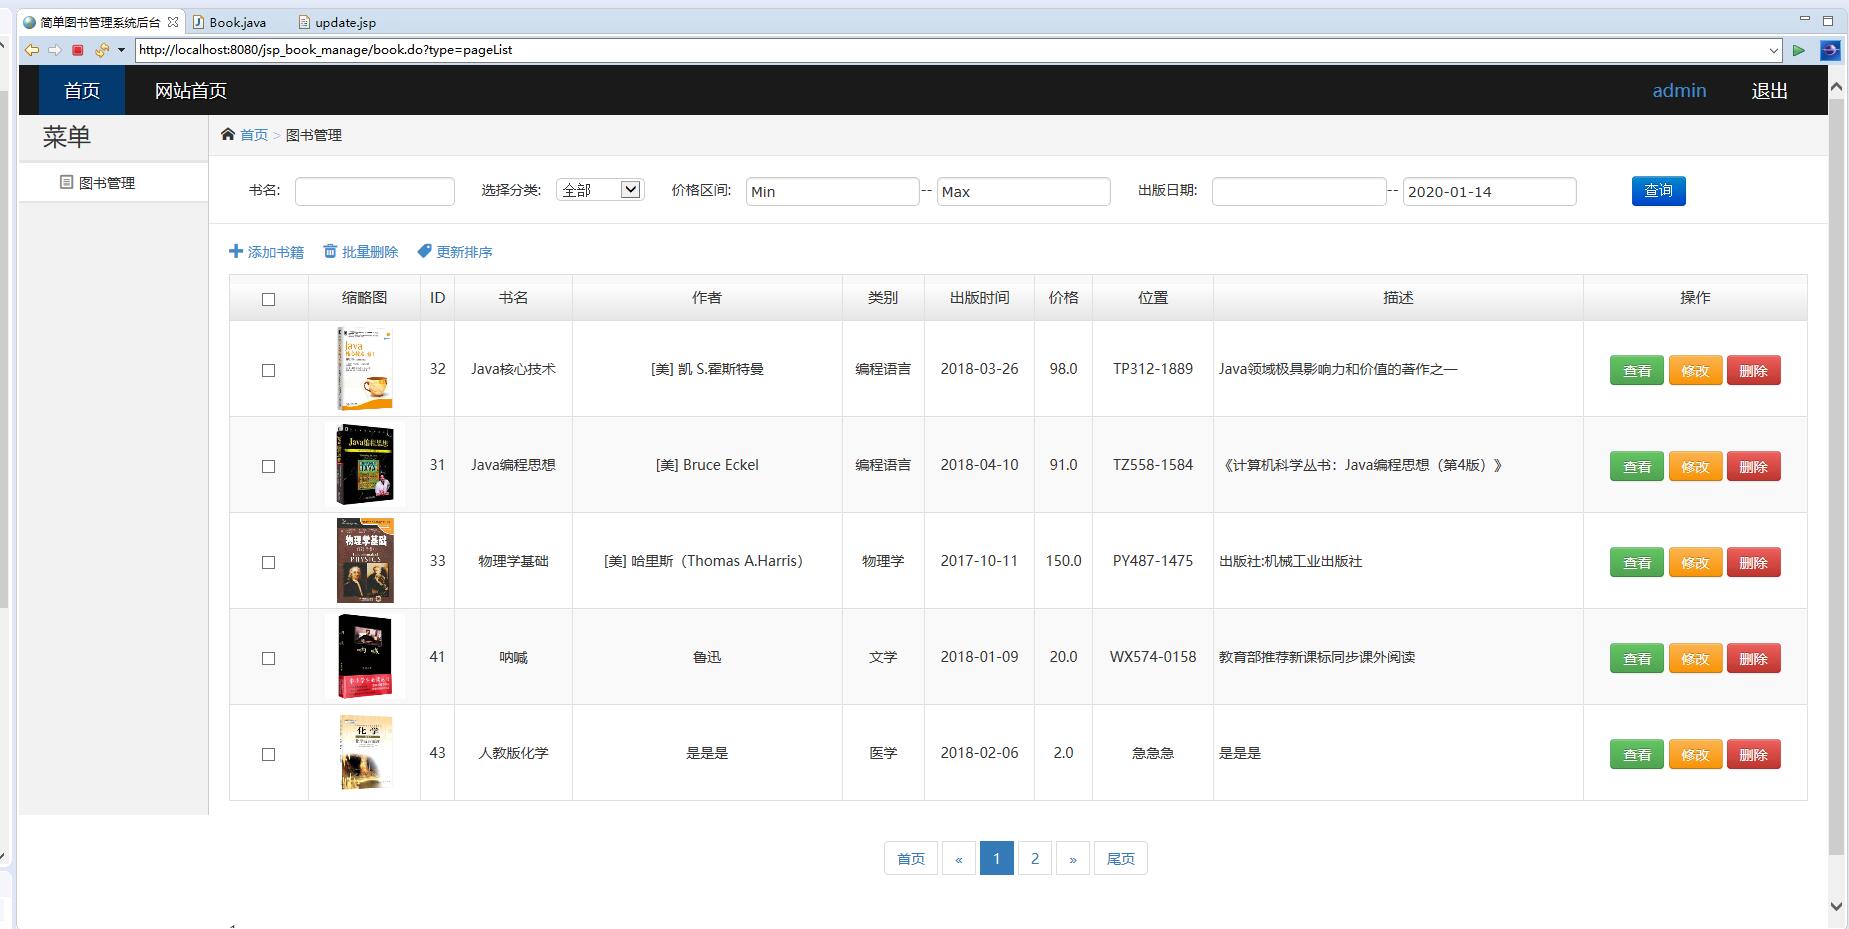1849x929 pixels.
Task: Click the browser back arrow icon
Action: tap(32, 50)
